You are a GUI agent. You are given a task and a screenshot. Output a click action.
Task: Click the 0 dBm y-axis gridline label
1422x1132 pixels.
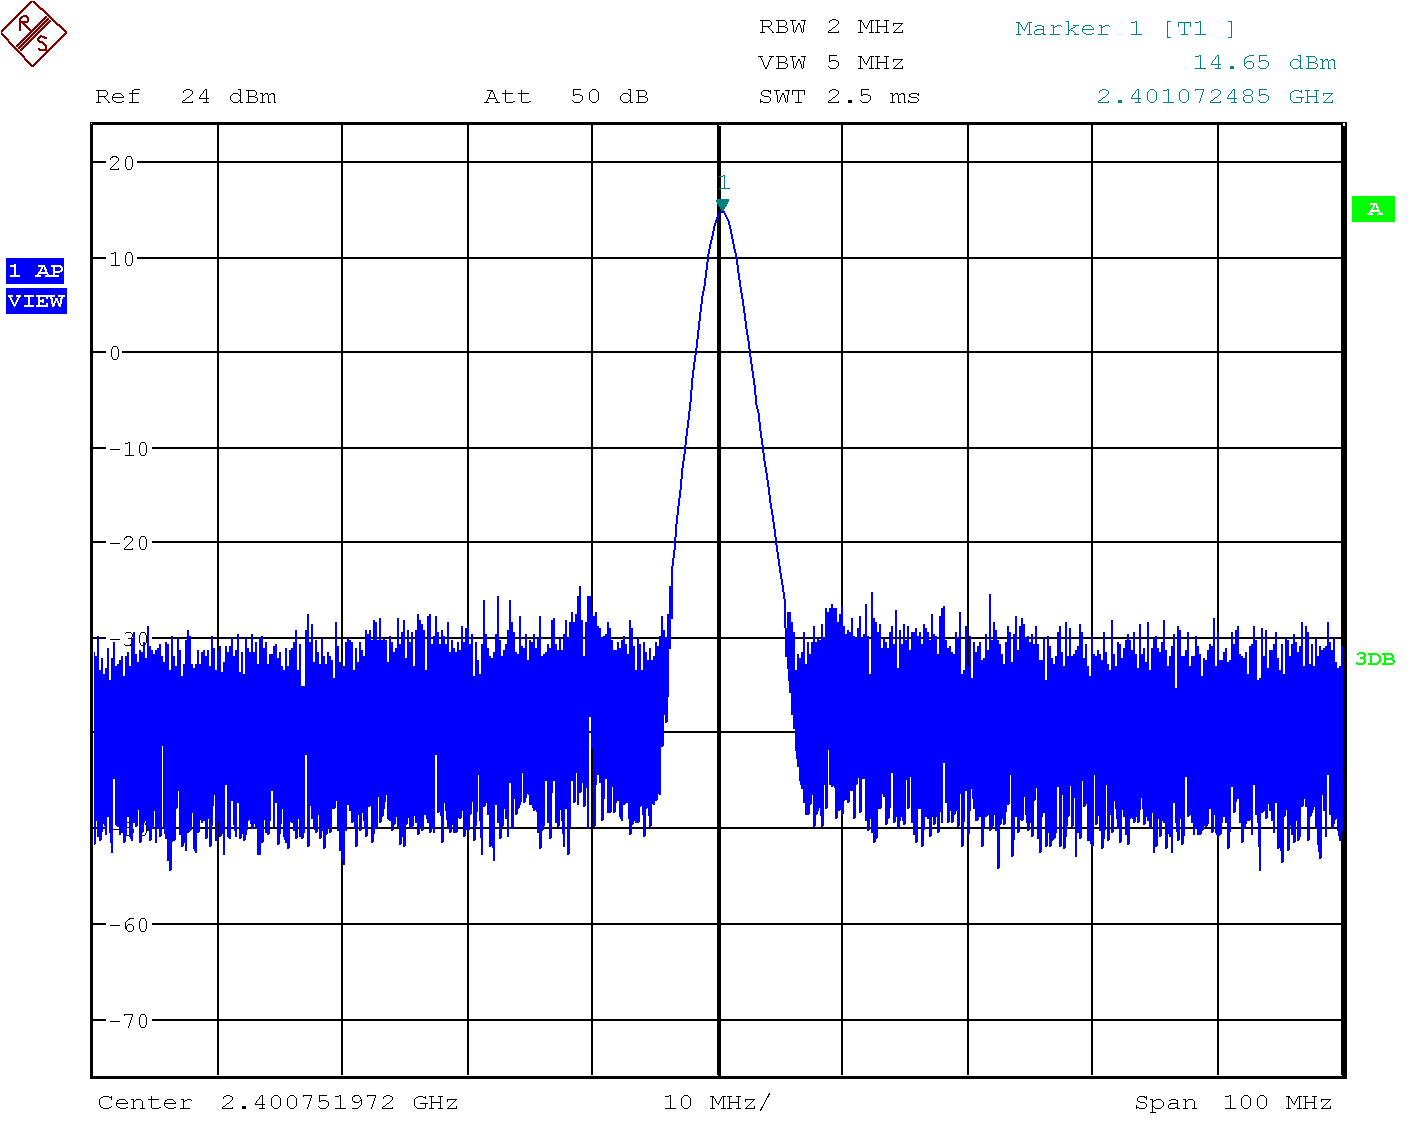pyautogui.click(x=115, y=353)
